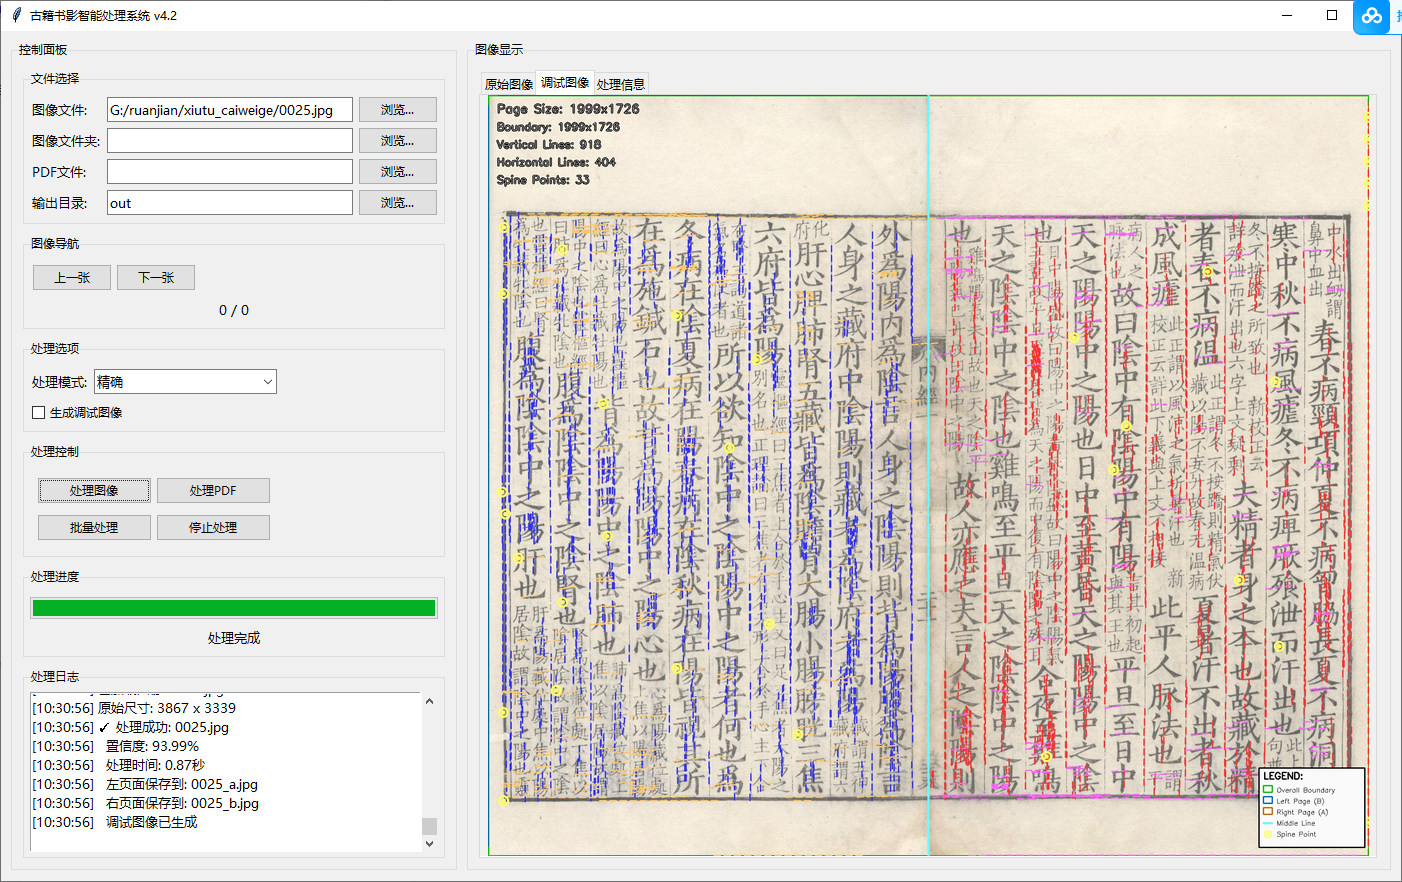This screenshot has height=882, width=1402.
Task: Click the 处理PDF button
Action: click(213, 490)
